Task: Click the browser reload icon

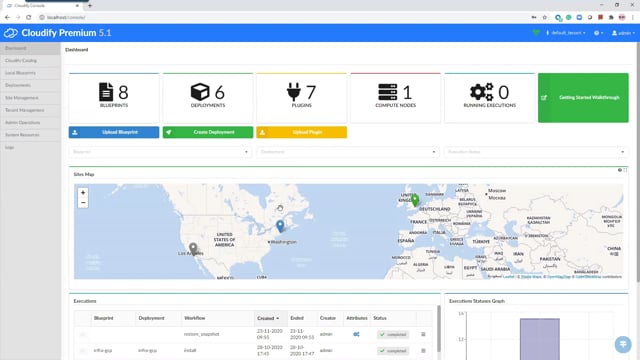Action: coord(29,18)
